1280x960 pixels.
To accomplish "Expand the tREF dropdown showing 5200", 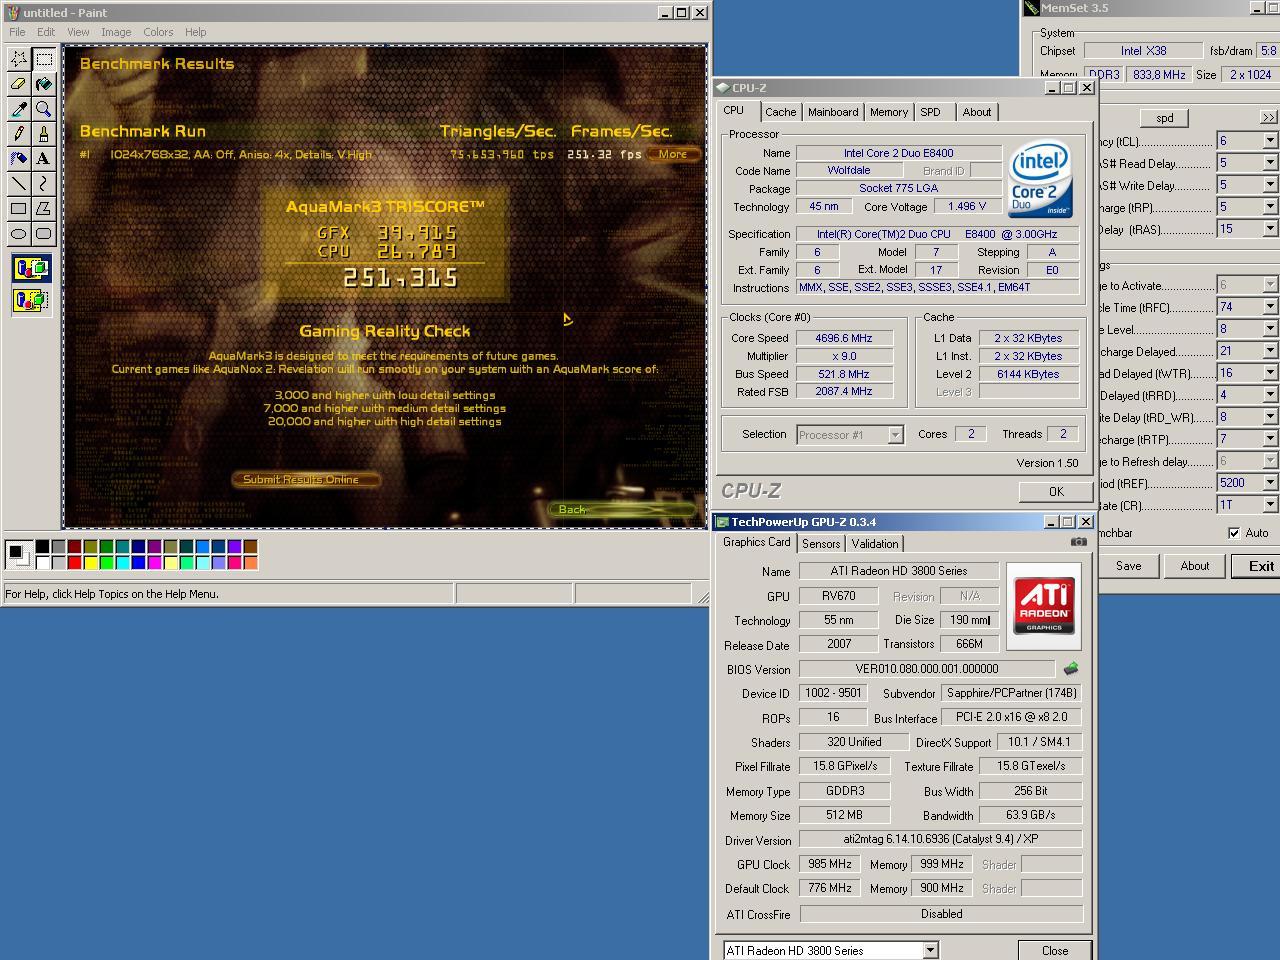I will [x=1270, y=483].
